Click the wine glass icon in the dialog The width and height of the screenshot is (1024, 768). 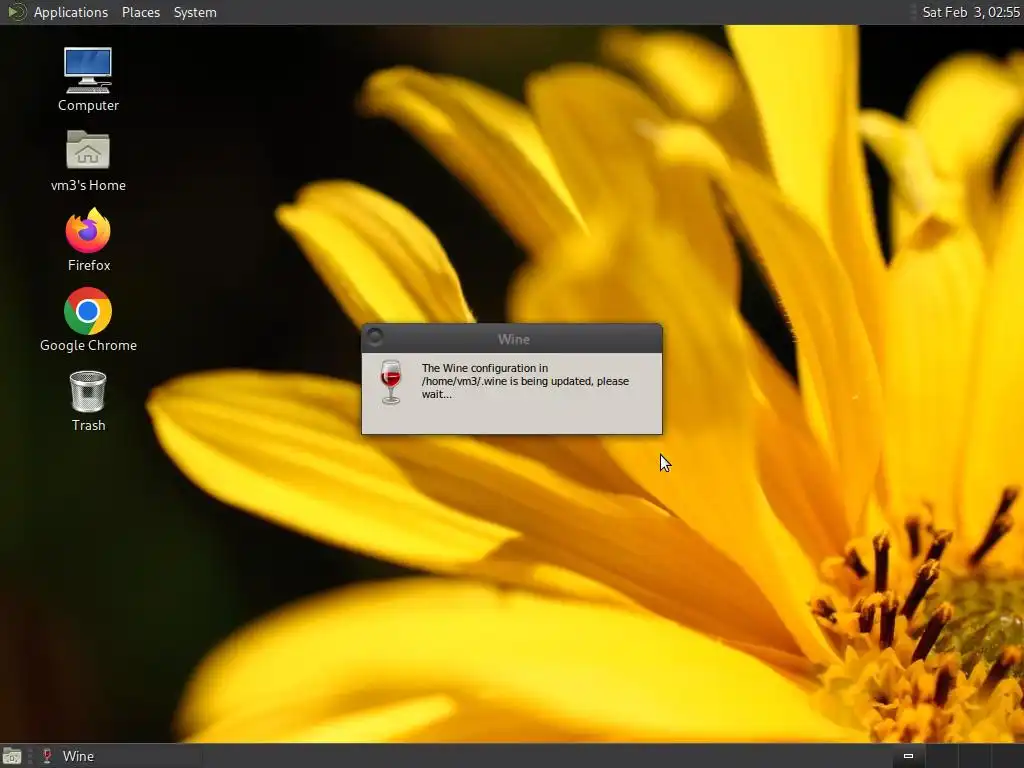(x=391, y=382)
